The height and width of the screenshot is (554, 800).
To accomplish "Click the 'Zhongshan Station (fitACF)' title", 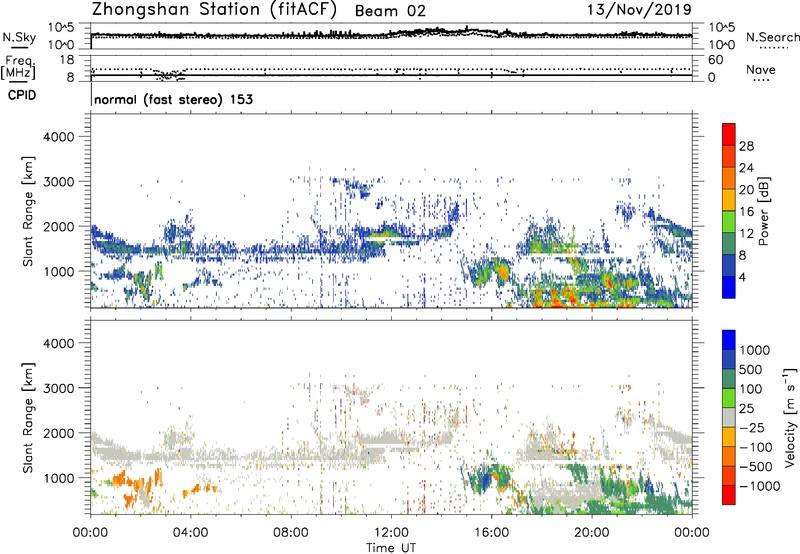I will (x=214, y=10).
